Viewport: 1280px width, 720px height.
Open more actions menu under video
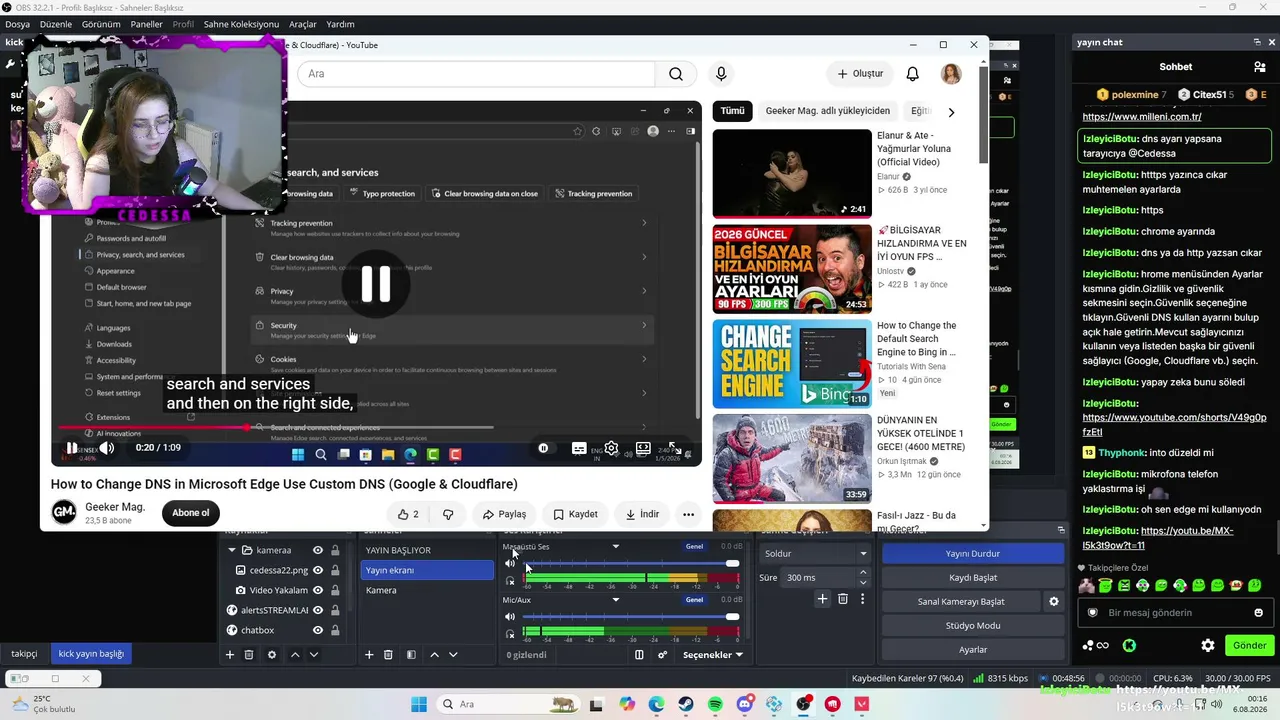coord(688,514)
